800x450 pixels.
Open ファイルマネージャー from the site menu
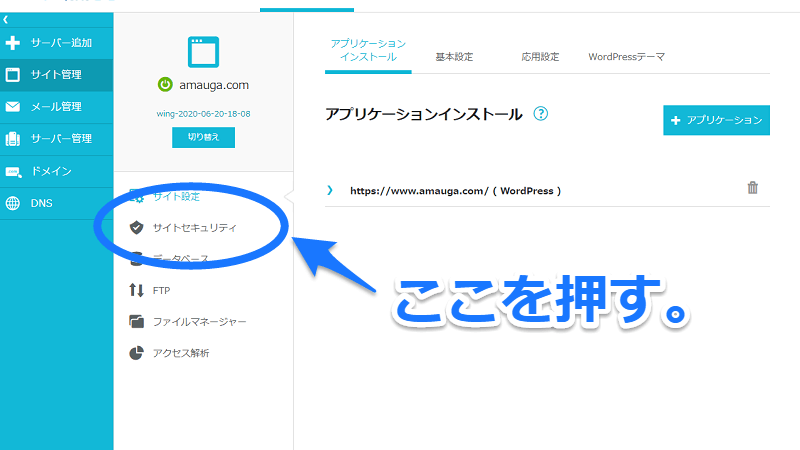pos(199,321)
